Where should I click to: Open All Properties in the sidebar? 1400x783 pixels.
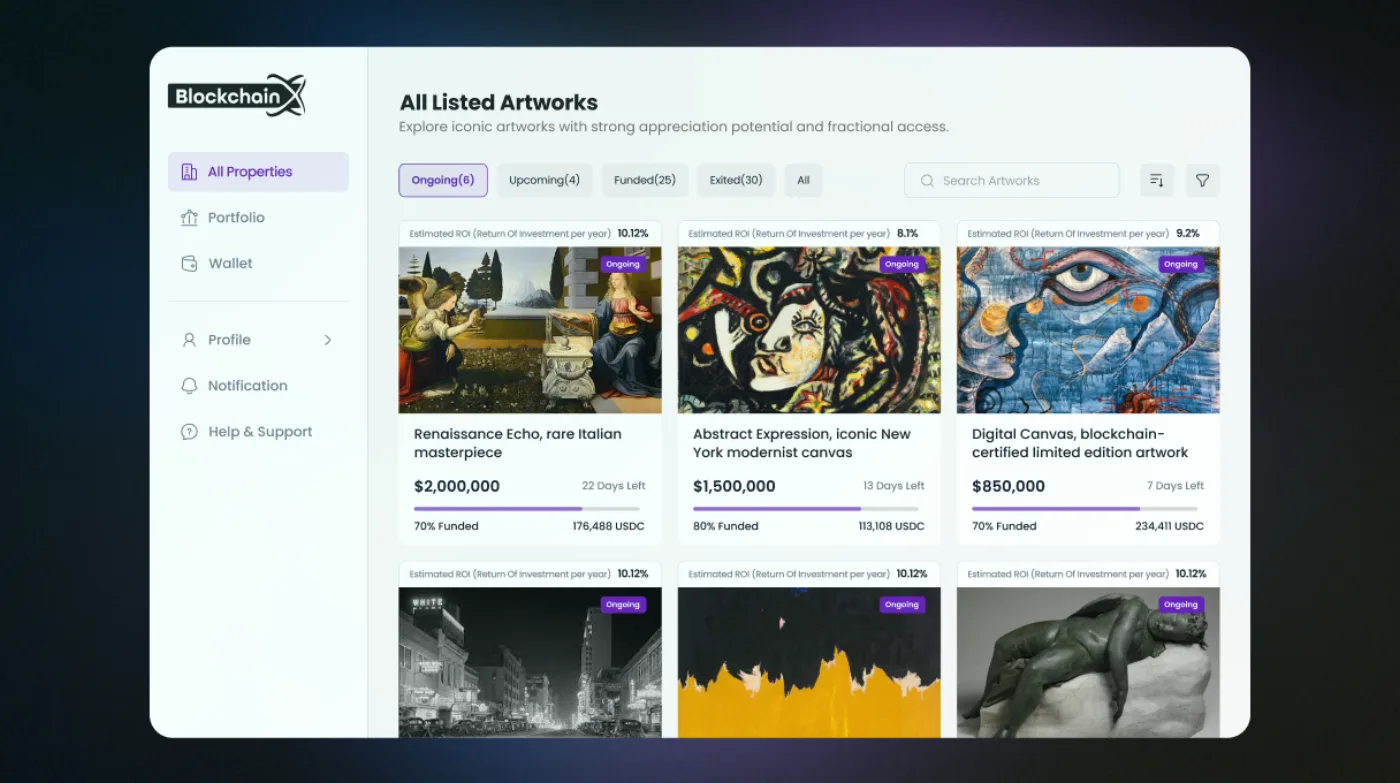tap(258, 172)
